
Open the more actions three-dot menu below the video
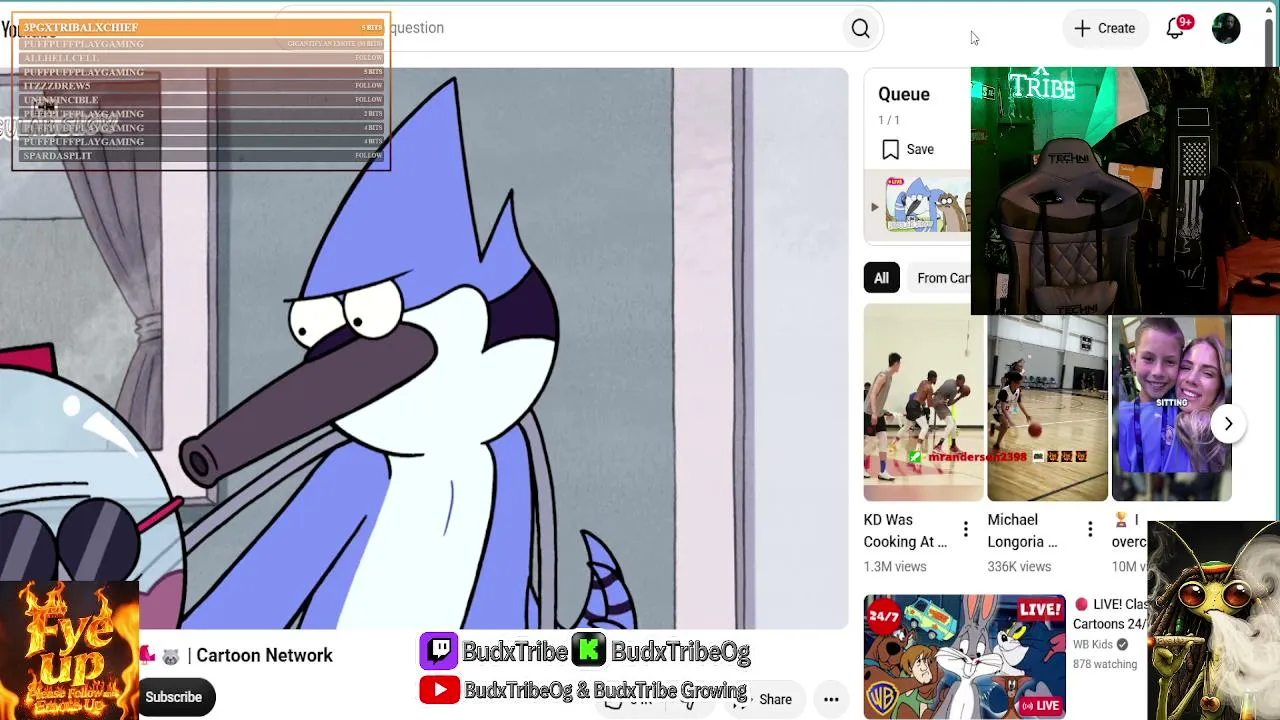tap(831, 700)
